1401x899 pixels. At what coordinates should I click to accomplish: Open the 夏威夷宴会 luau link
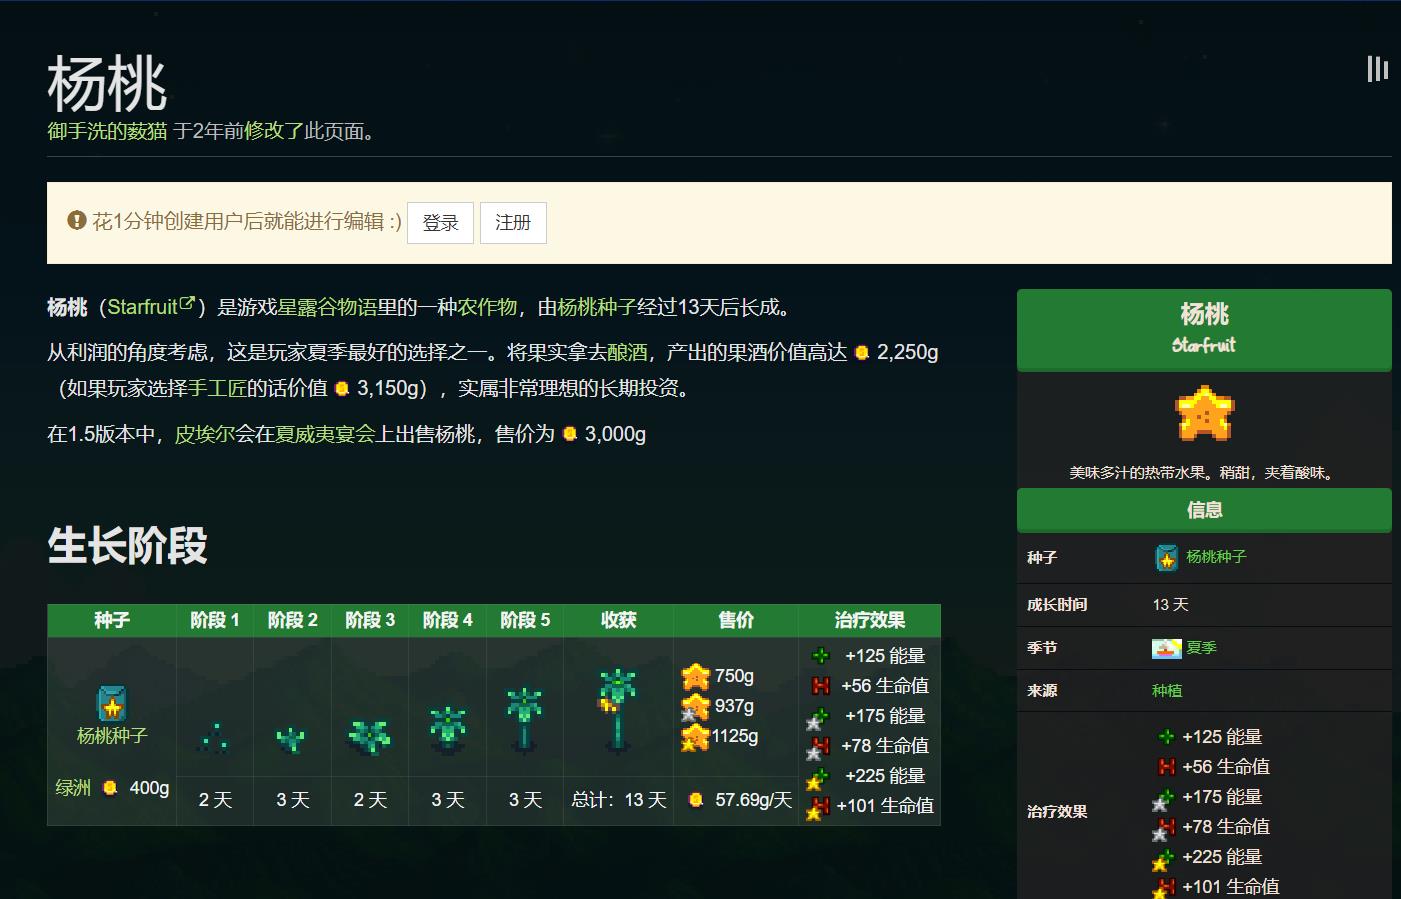(325, 434)
